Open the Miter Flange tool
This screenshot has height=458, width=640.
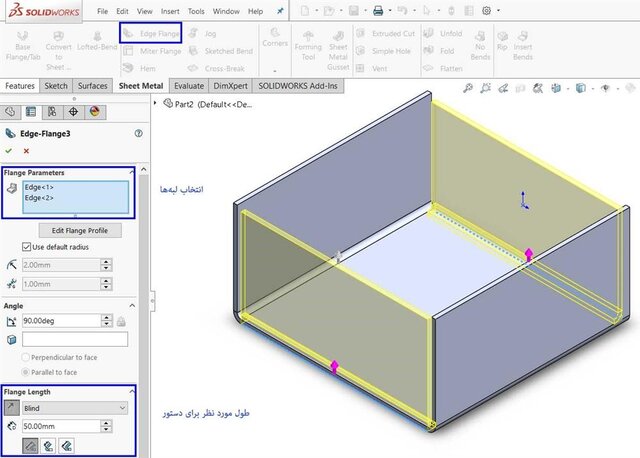152,51
